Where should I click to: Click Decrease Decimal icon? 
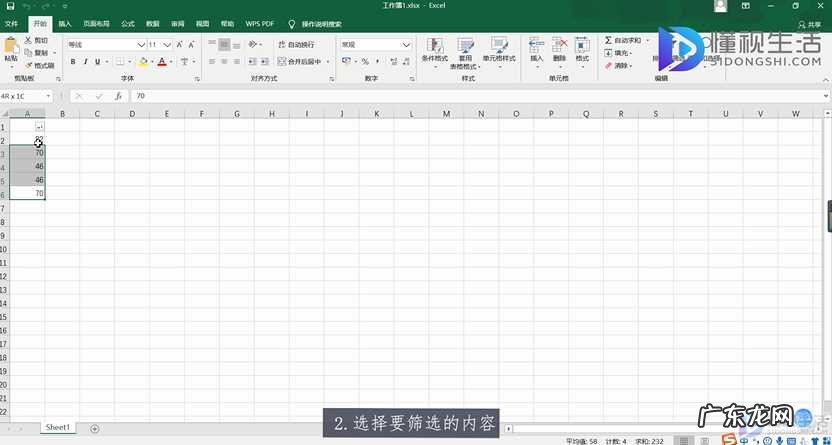[x=406, y=62]
